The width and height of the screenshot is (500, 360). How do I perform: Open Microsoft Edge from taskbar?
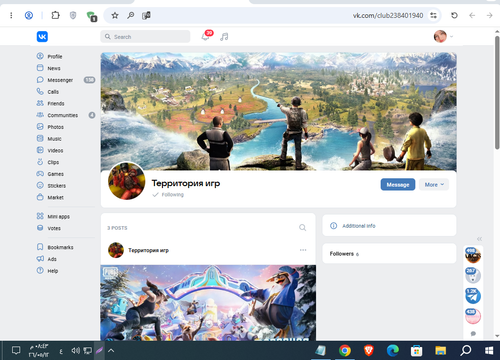click(x=393, y=350)
